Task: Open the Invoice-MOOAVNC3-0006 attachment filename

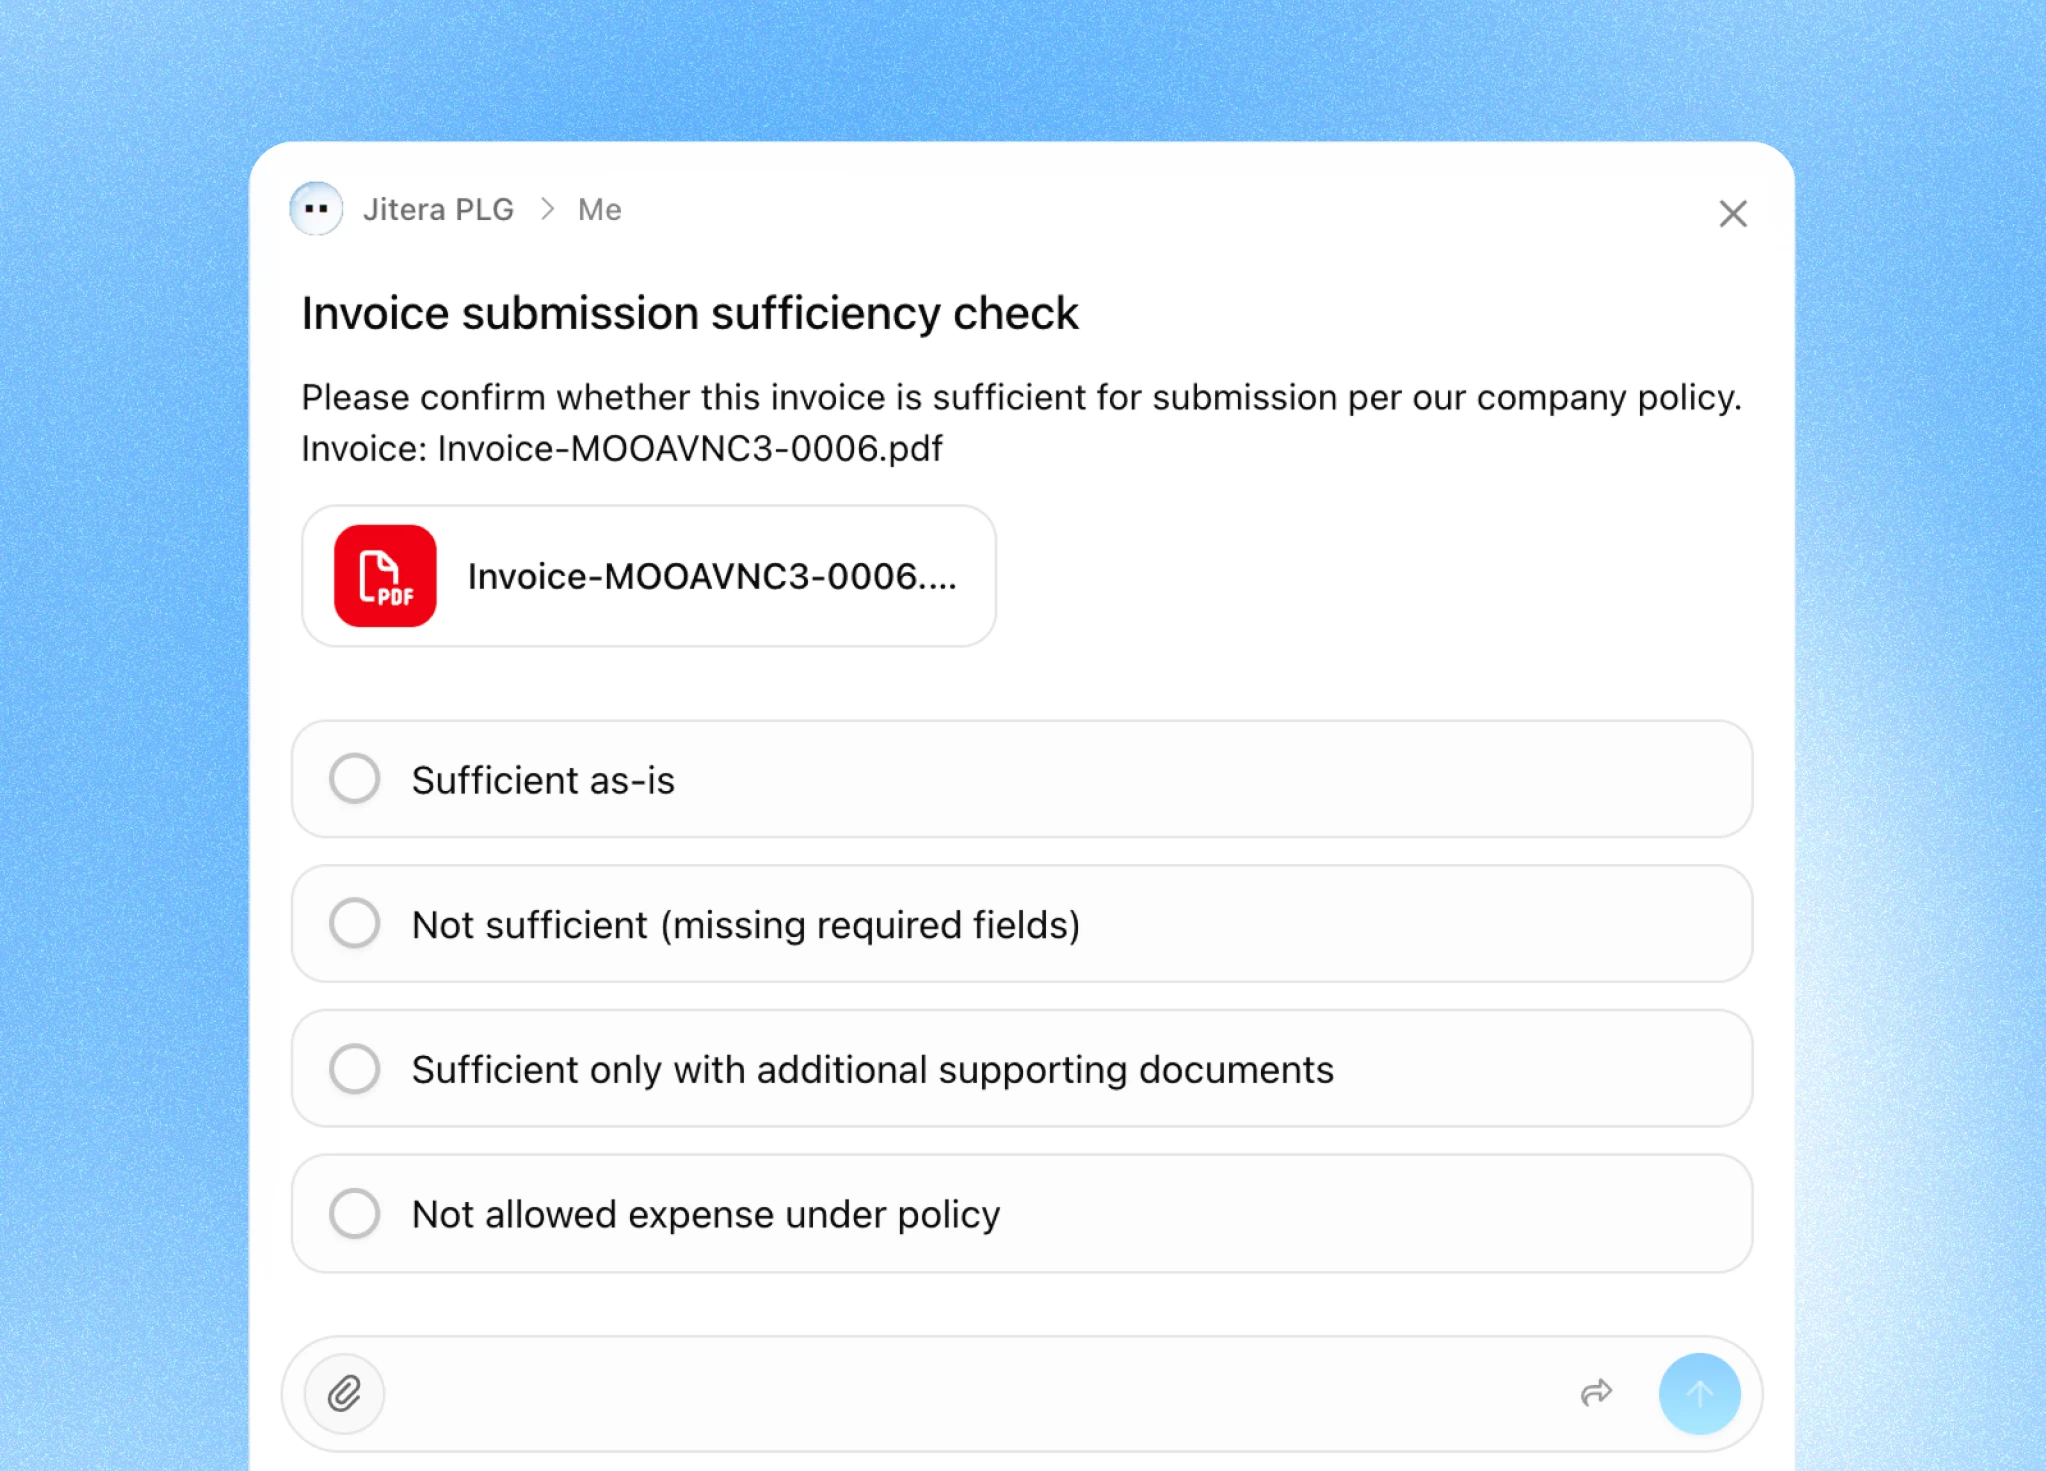Action: 711,577
